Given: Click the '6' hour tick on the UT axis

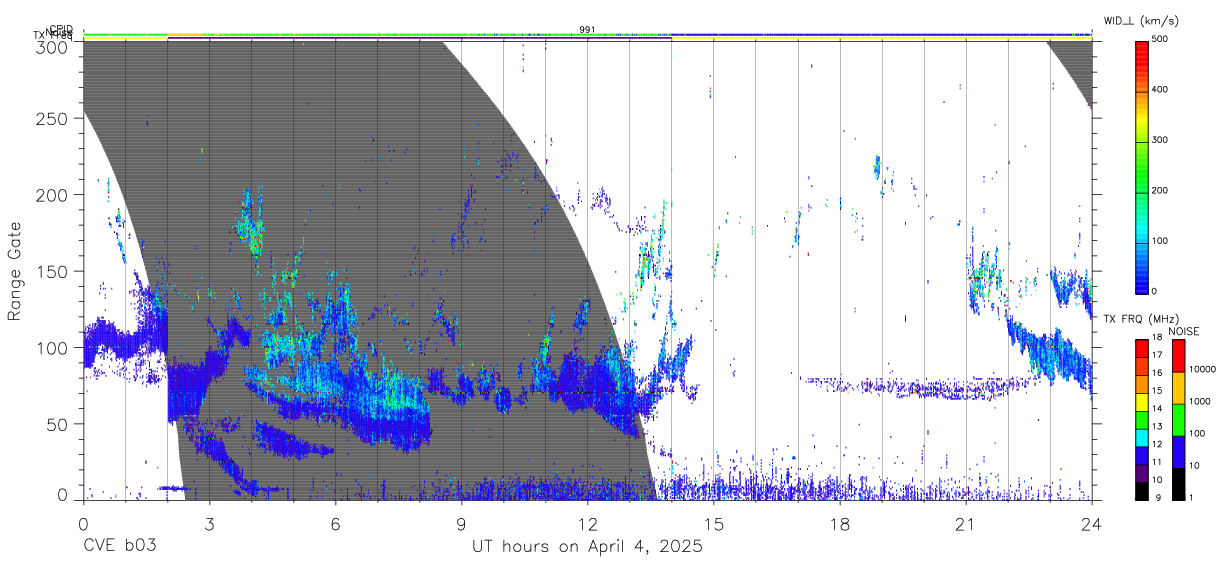Looking at the screenshot, I should 336,523.
